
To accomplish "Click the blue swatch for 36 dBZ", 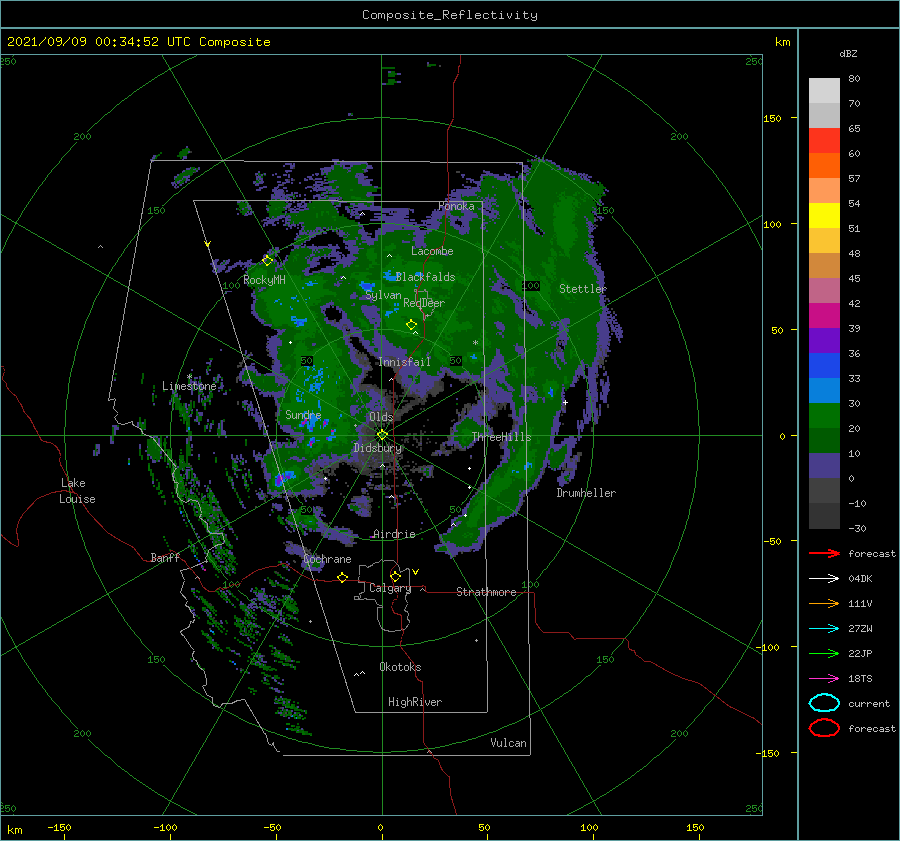I will 824,365.
